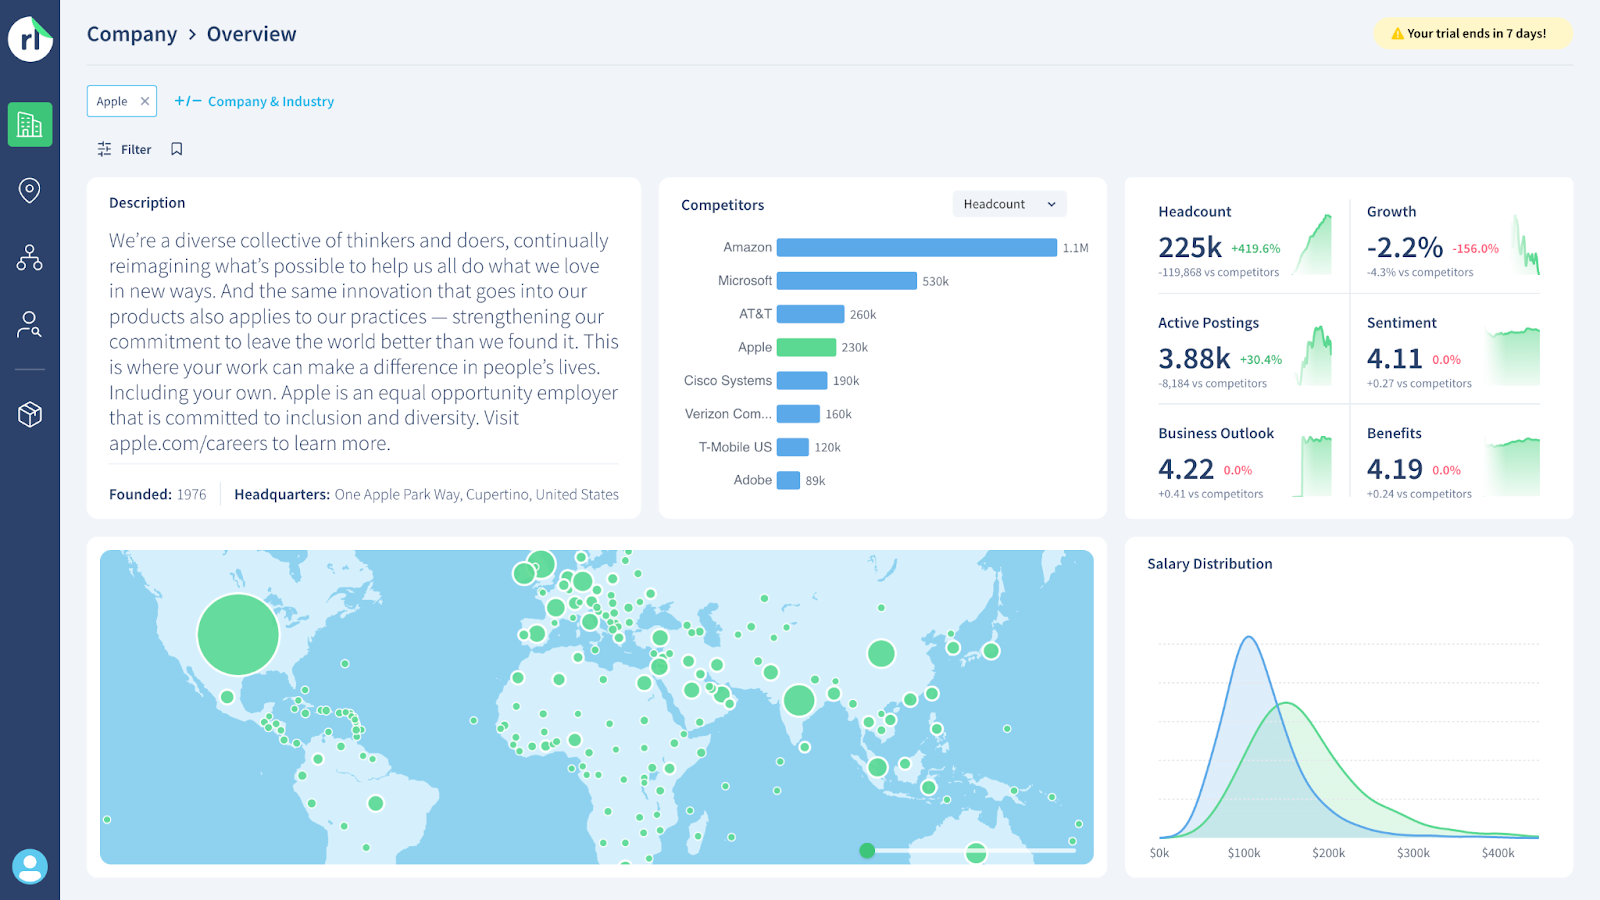Select the Adobe label
The width and height of the screenshot is (1600, 900).
pos(753,480)
